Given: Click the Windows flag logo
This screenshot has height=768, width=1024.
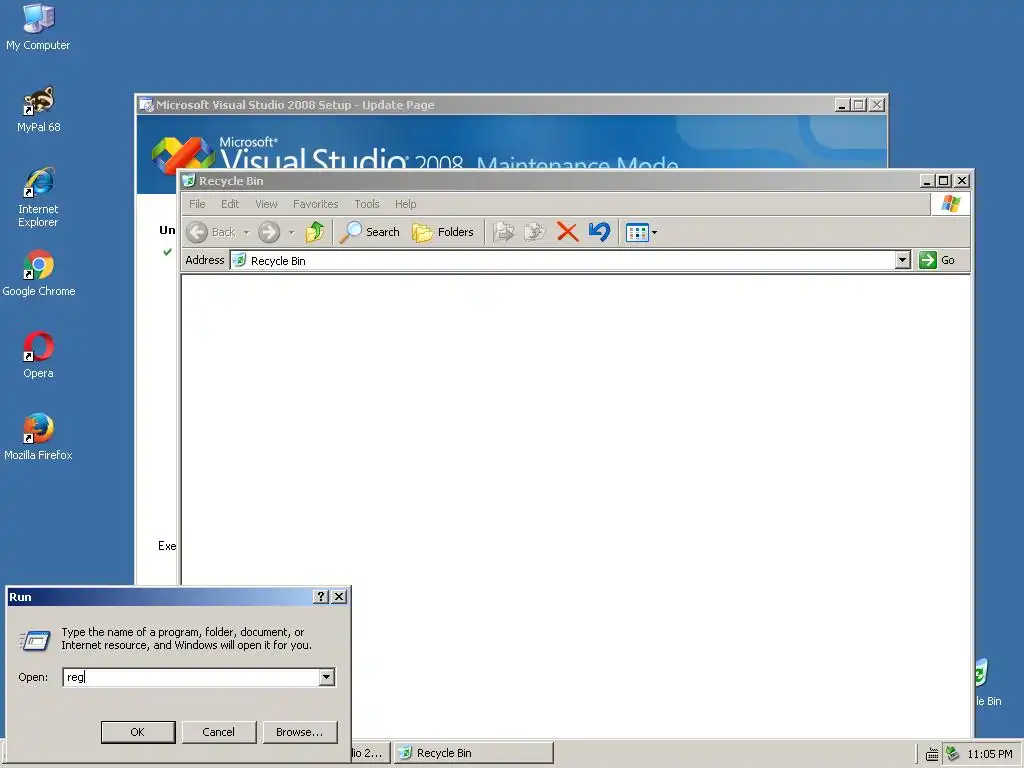Looking at the screenshot, I should pos(950,204).
